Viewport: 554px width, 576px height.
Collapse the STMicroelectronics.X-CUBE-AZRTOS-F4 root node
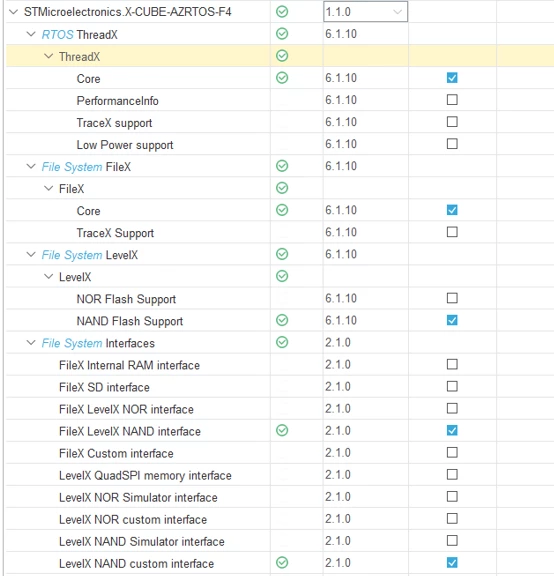coord(14,12)
